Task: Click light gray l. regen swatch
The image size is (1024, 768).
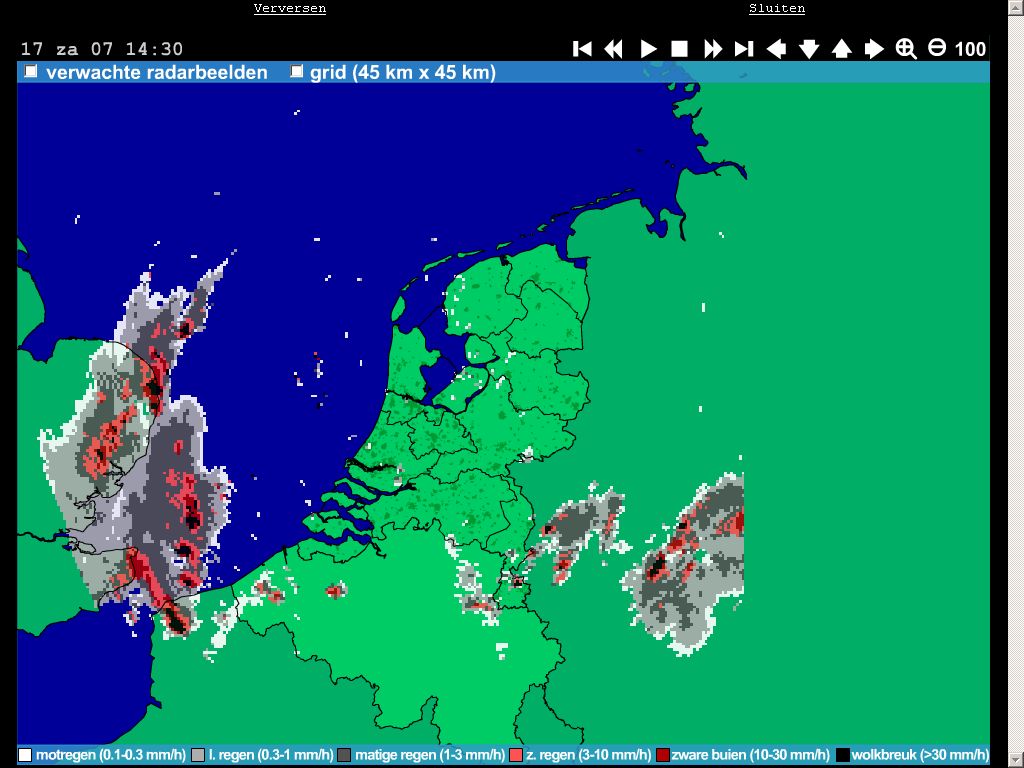Action: pyautogui.click(x=198, y=755)
